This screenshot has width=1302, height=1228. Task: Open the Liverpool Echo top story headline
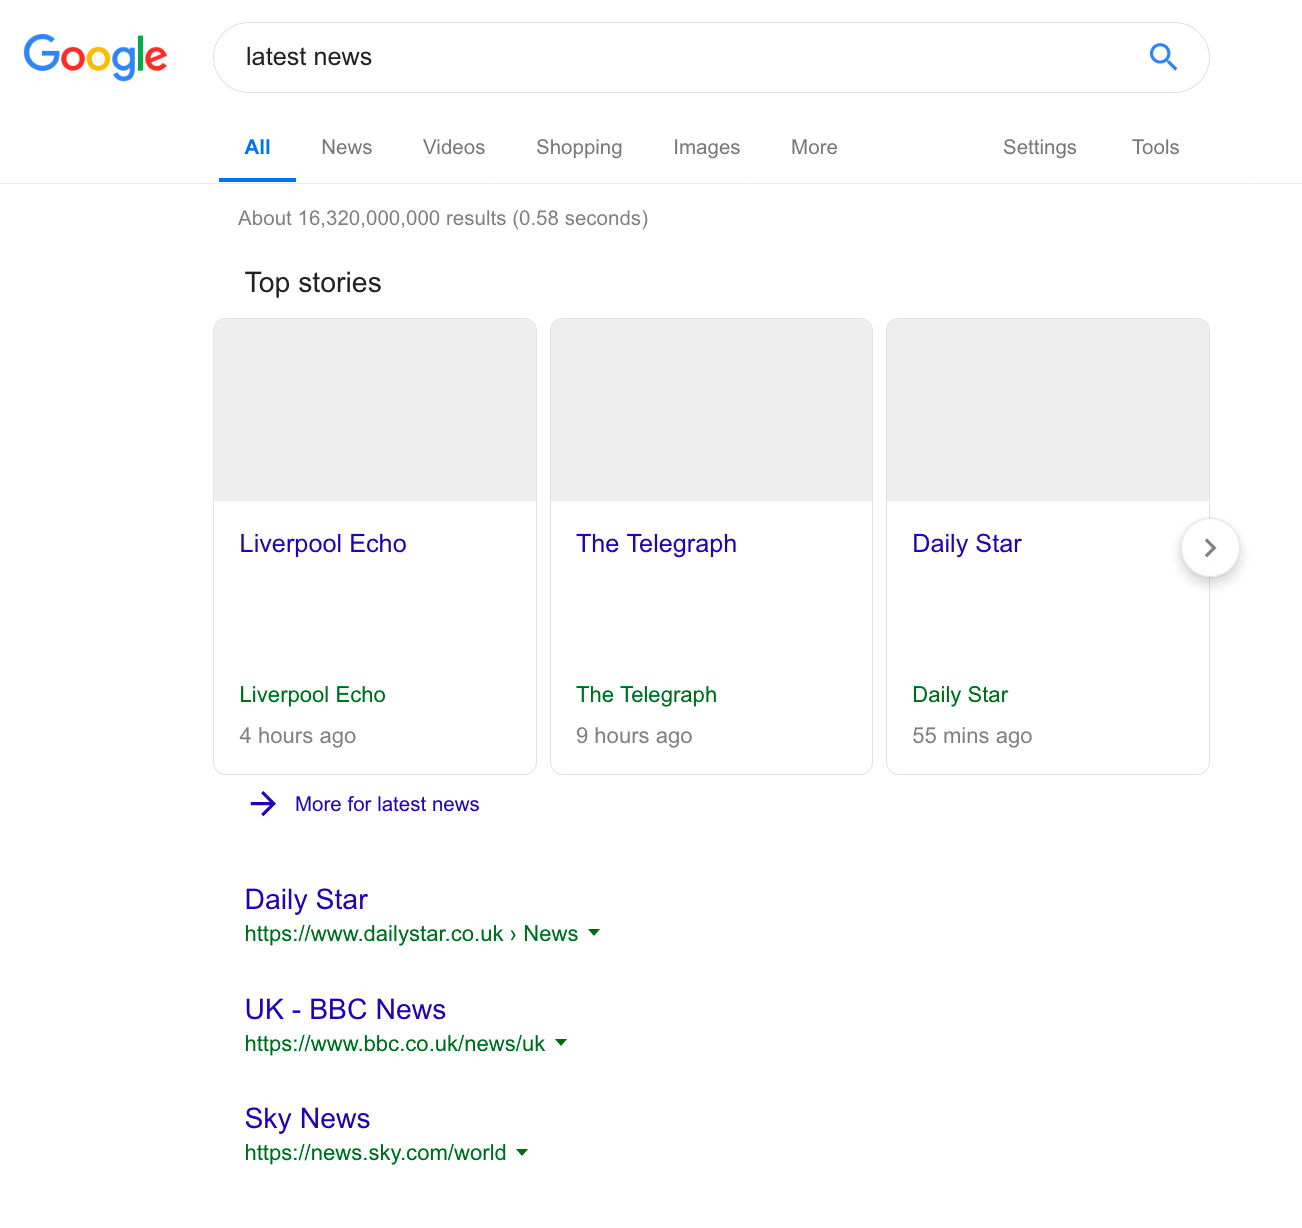click(323, 543)
